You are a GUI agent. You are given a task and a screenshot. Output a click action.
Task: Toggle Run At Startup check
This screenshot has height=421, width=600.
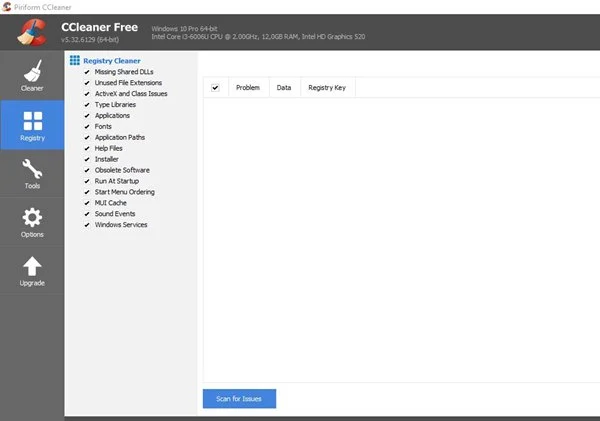87,181
